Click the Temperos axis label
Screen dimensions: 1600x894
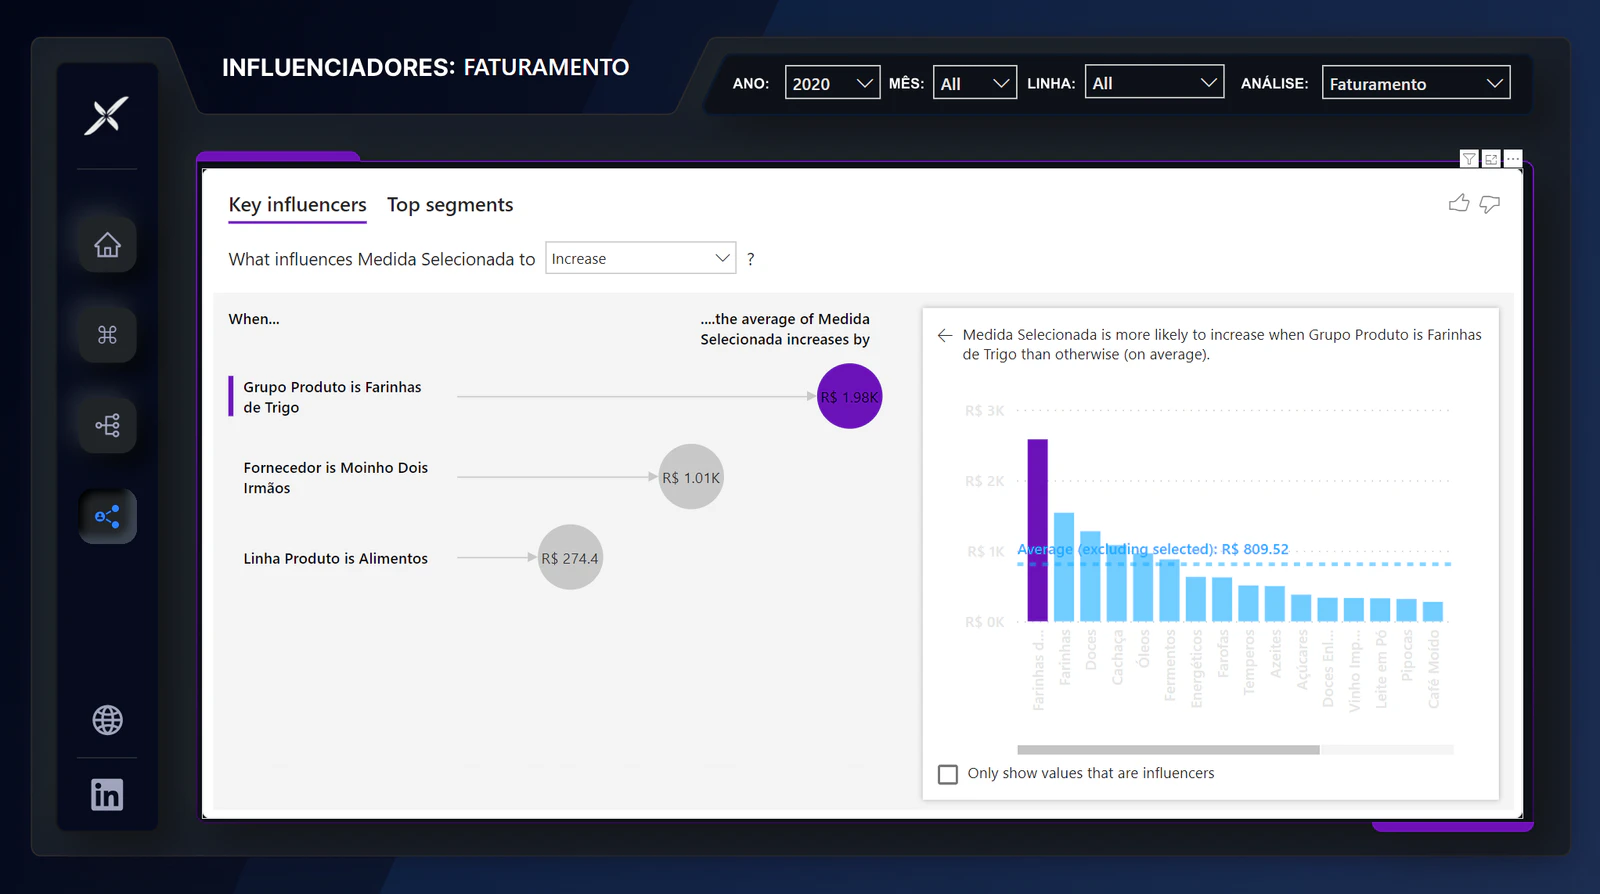[x=1249, y=661]
